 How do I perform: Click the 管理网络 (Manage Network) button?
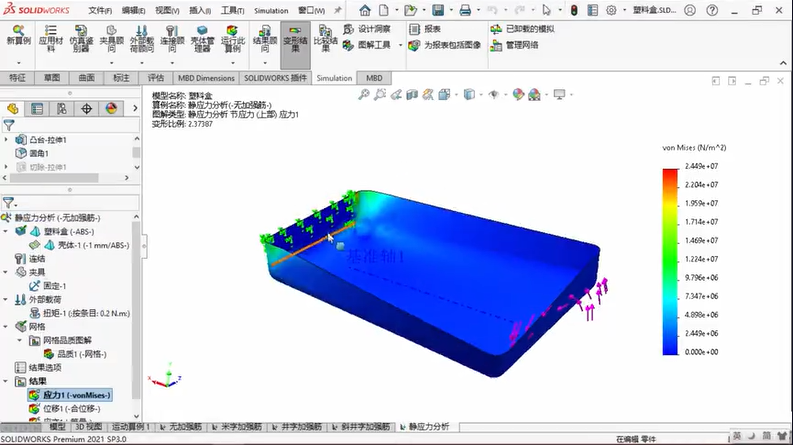tap(514, 45)
